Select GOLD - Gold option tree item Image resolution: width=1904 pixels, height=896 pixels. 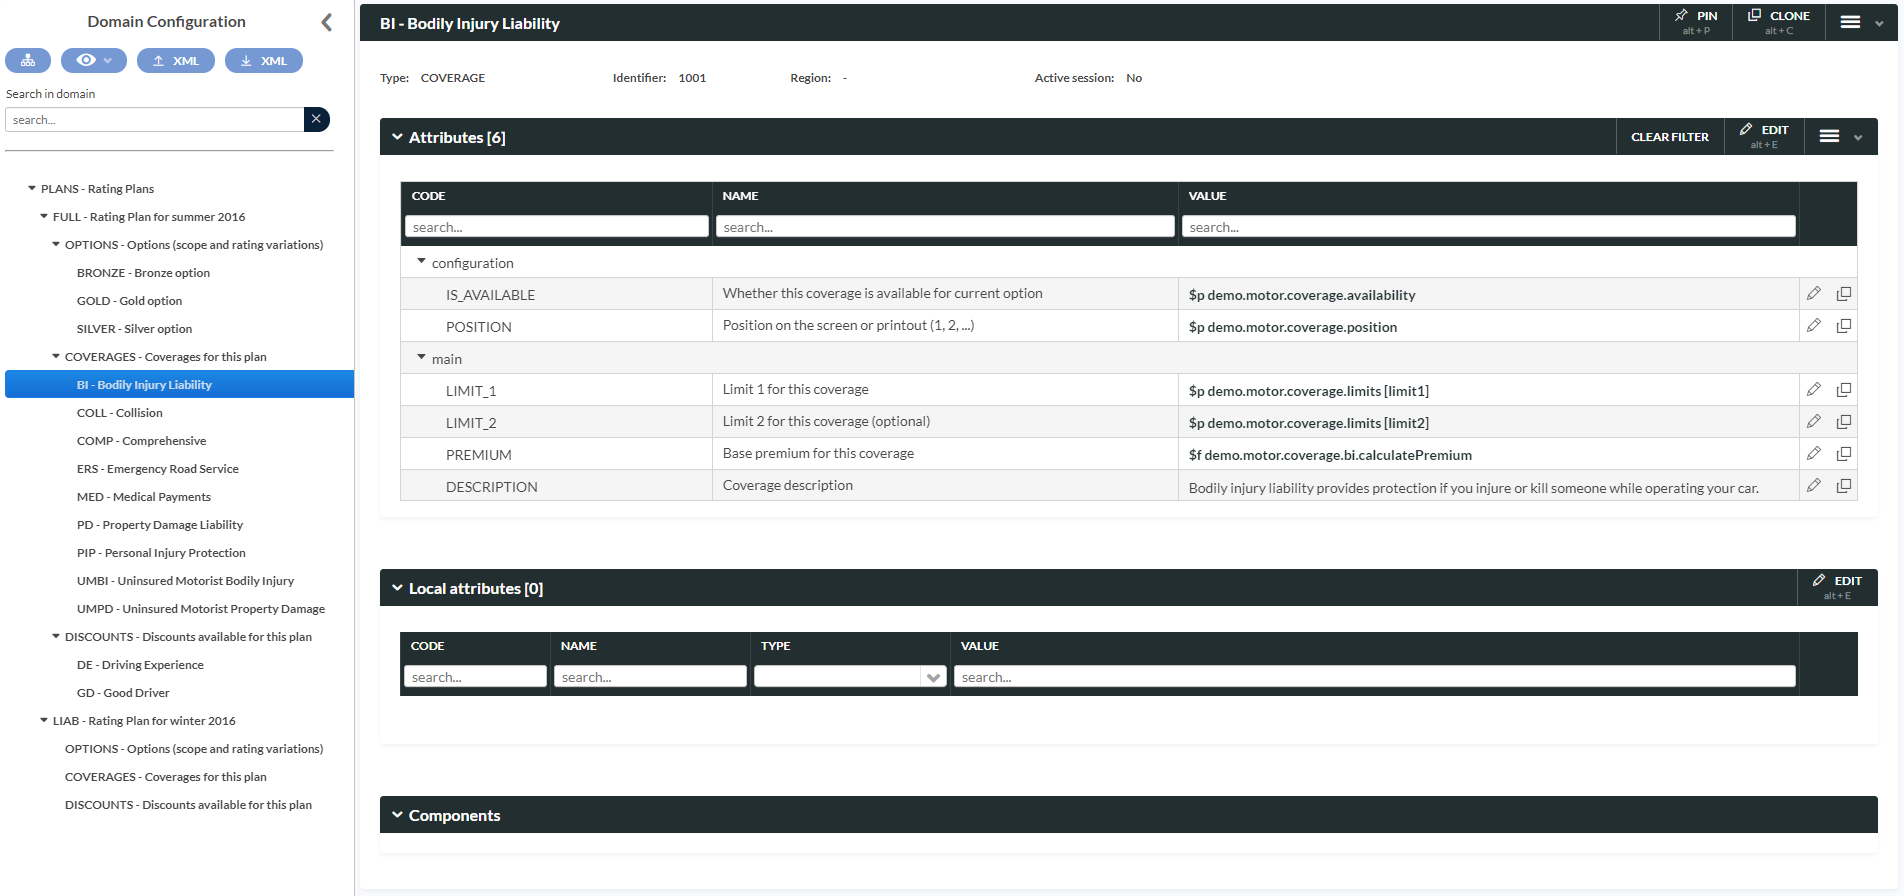[130, 301]
